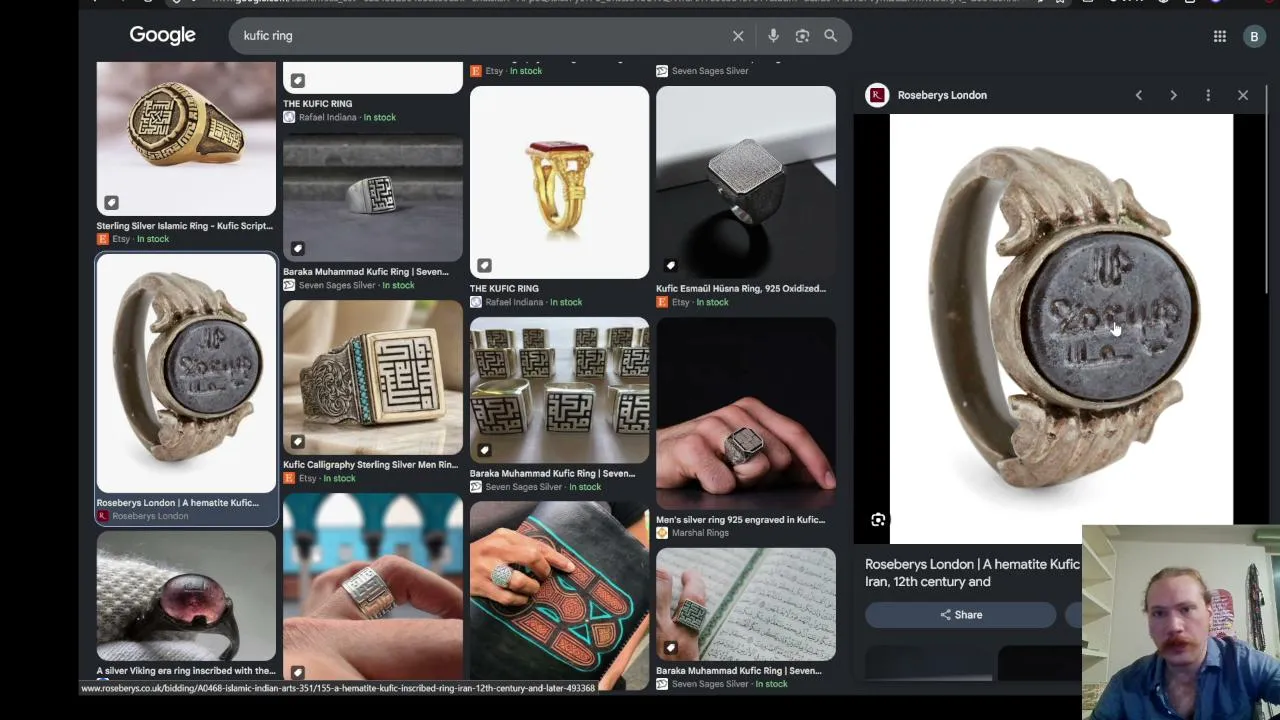Screen dimensions: 1280x720
Task: Select thumbnail of hand with ring before blue arches
Action: pos(373,588)
